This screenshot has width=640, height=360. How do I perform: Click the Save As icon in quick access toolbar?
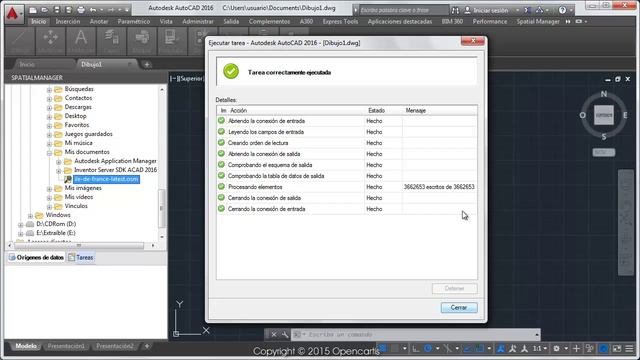[69, 10]
